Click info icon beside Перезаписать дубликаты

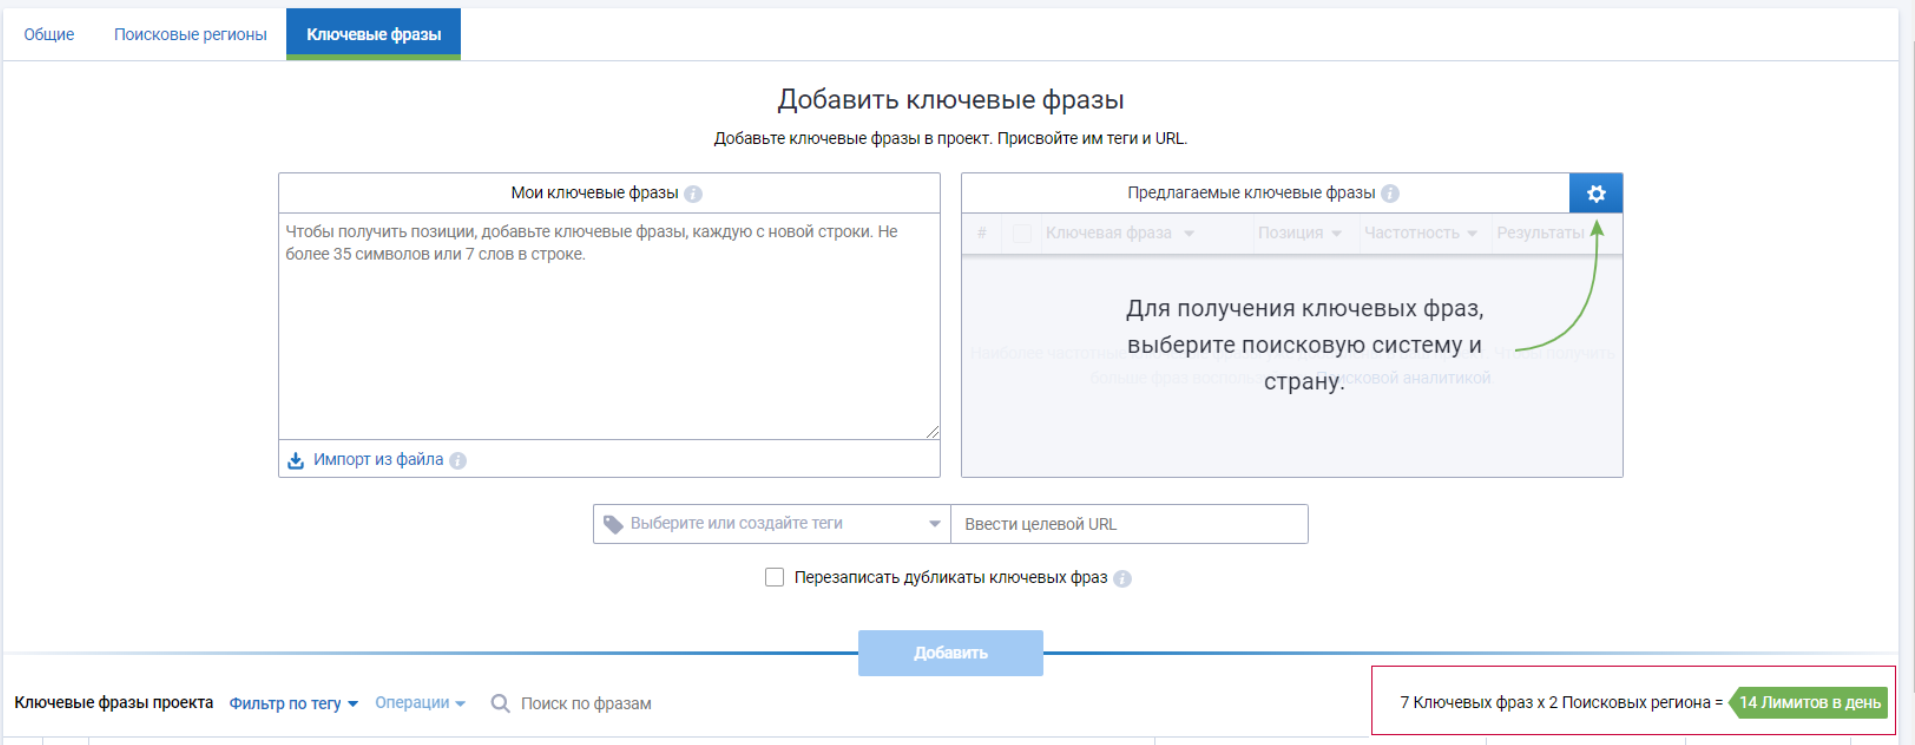1122,579
